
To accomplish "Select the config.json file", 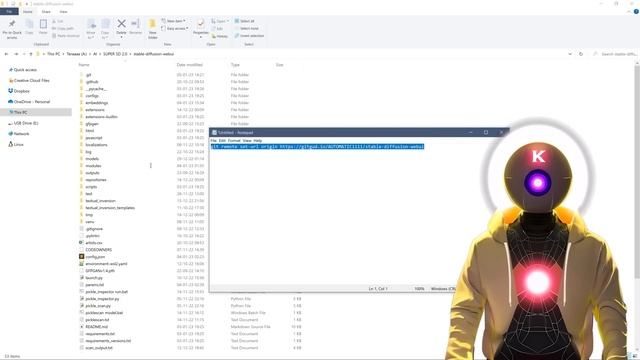I will click(95, 257).
